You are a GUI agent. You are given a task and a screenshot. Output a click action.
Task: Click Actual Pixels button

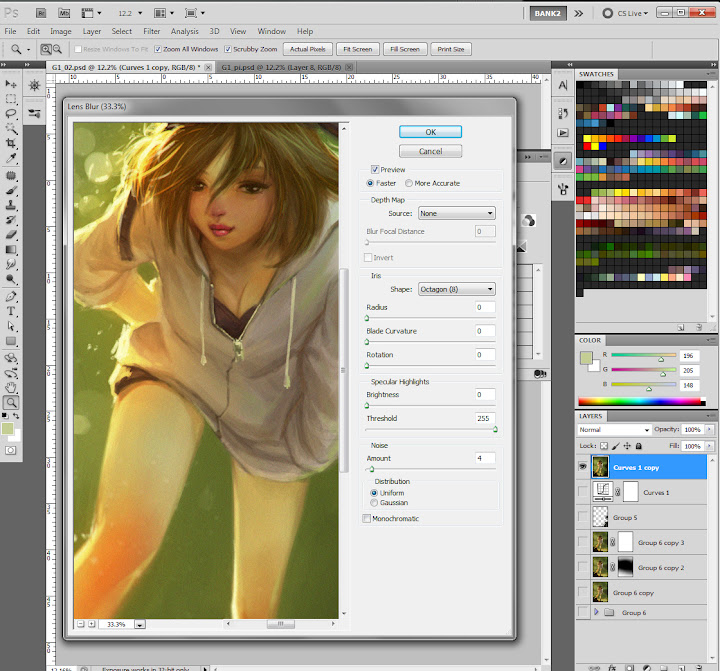click(x=308, y=49)
